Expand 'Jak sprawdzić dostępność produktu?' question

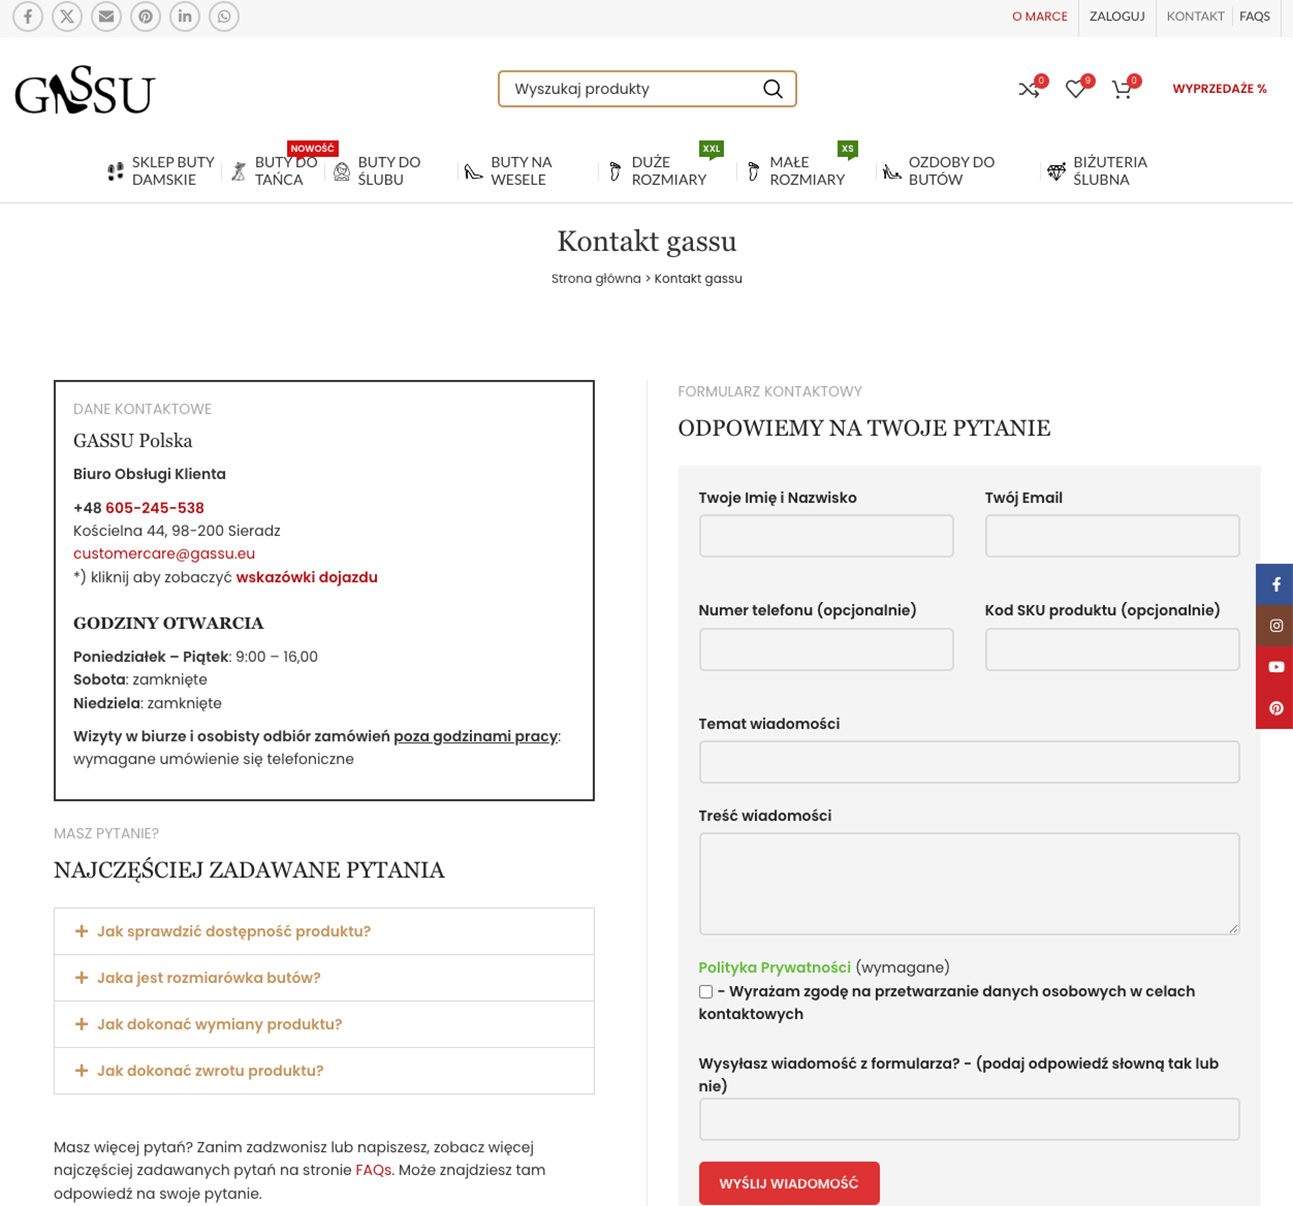324,932
